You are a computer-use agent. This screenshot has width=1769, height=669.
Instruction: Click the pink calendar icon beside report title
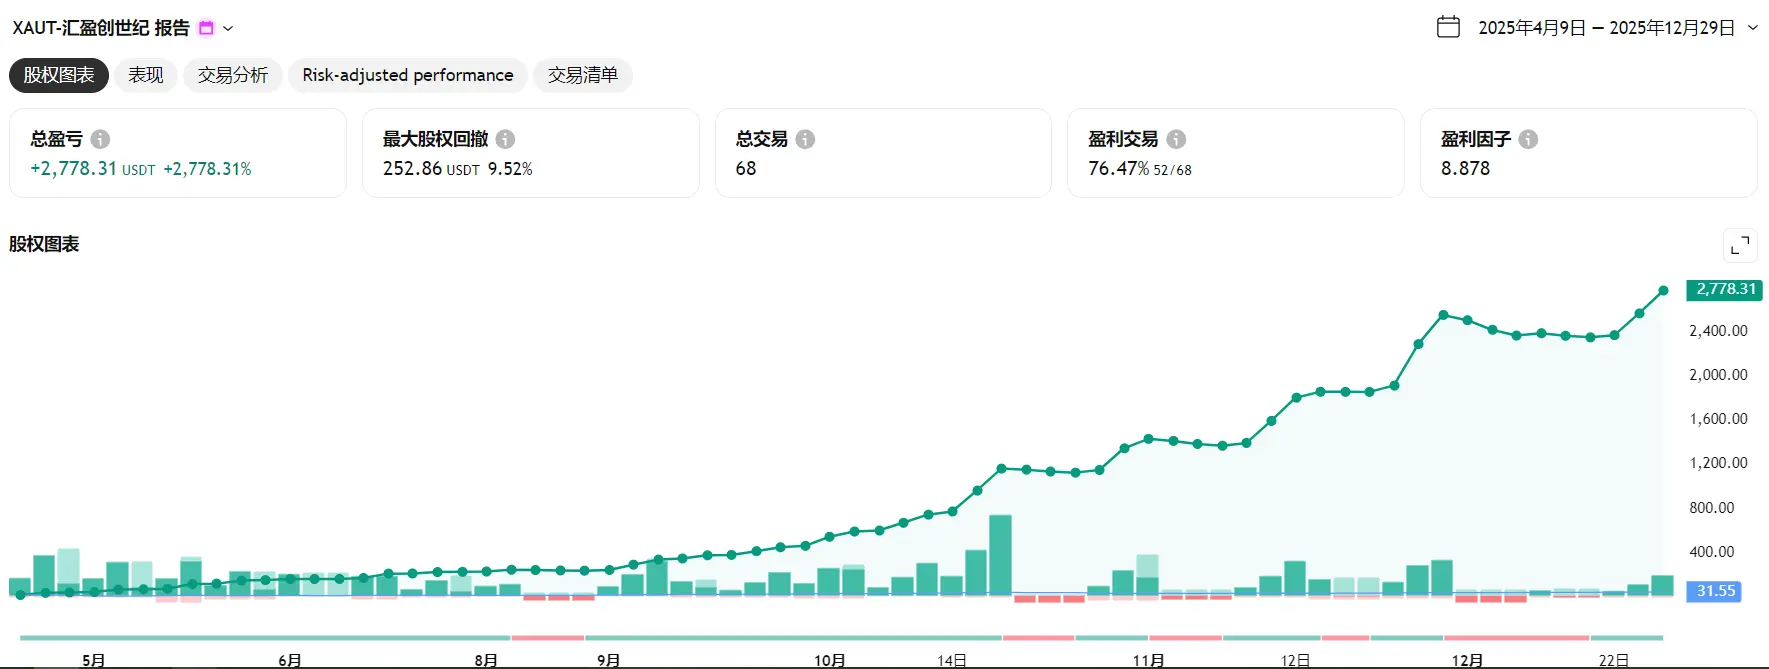tap(206, 28)
